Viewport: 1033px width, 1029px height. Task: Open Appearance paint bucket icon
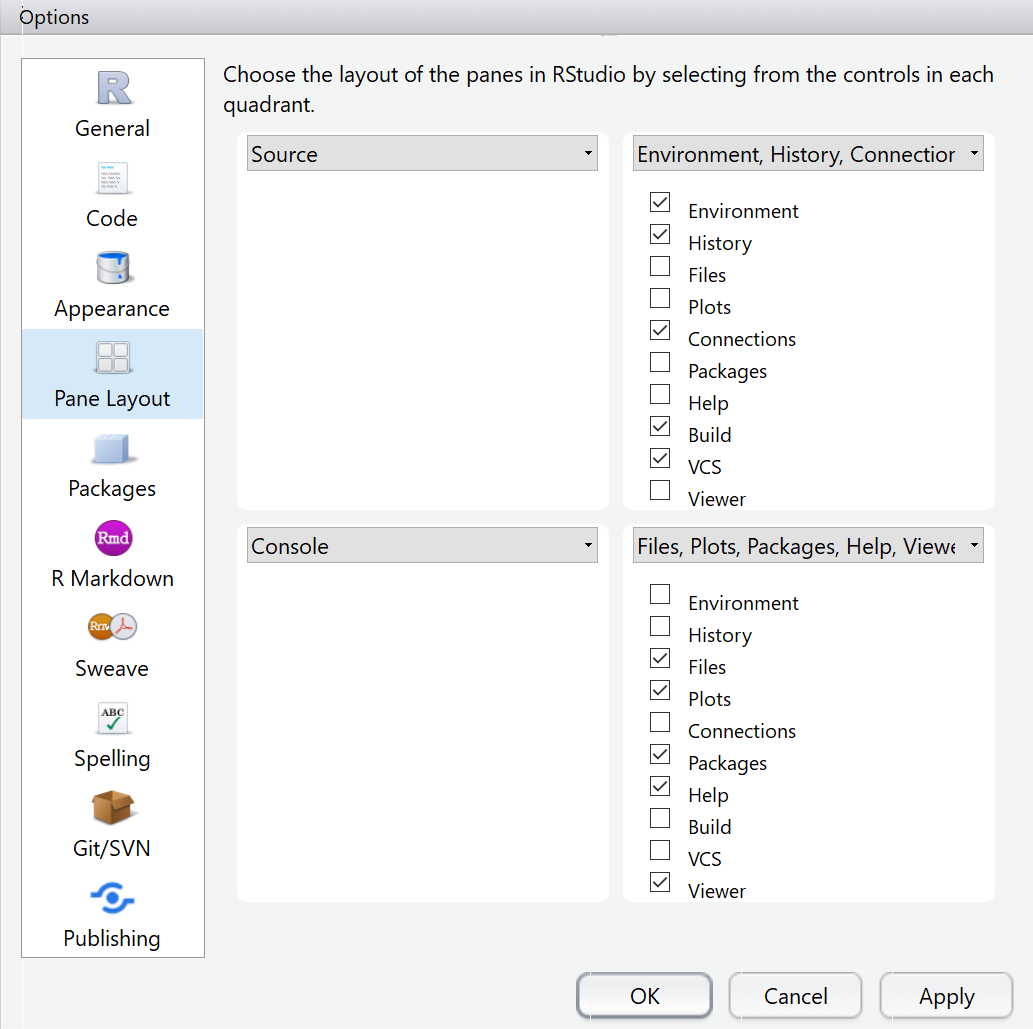click(x=113, y=267)
